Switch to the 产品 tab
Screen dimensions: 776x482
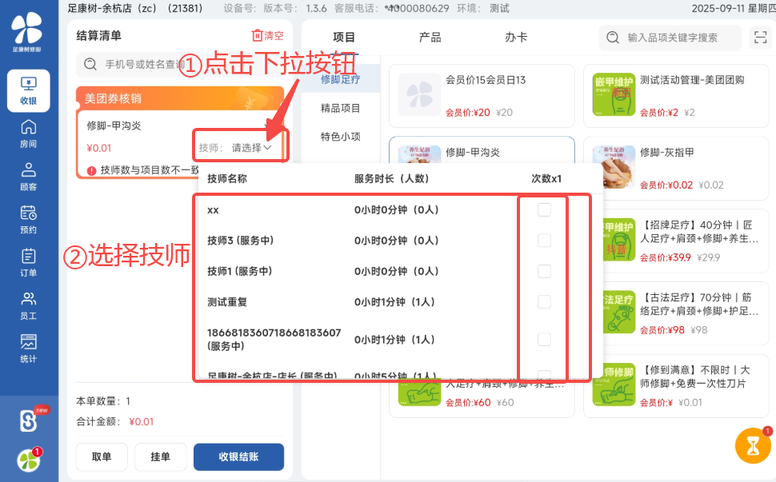430,37
